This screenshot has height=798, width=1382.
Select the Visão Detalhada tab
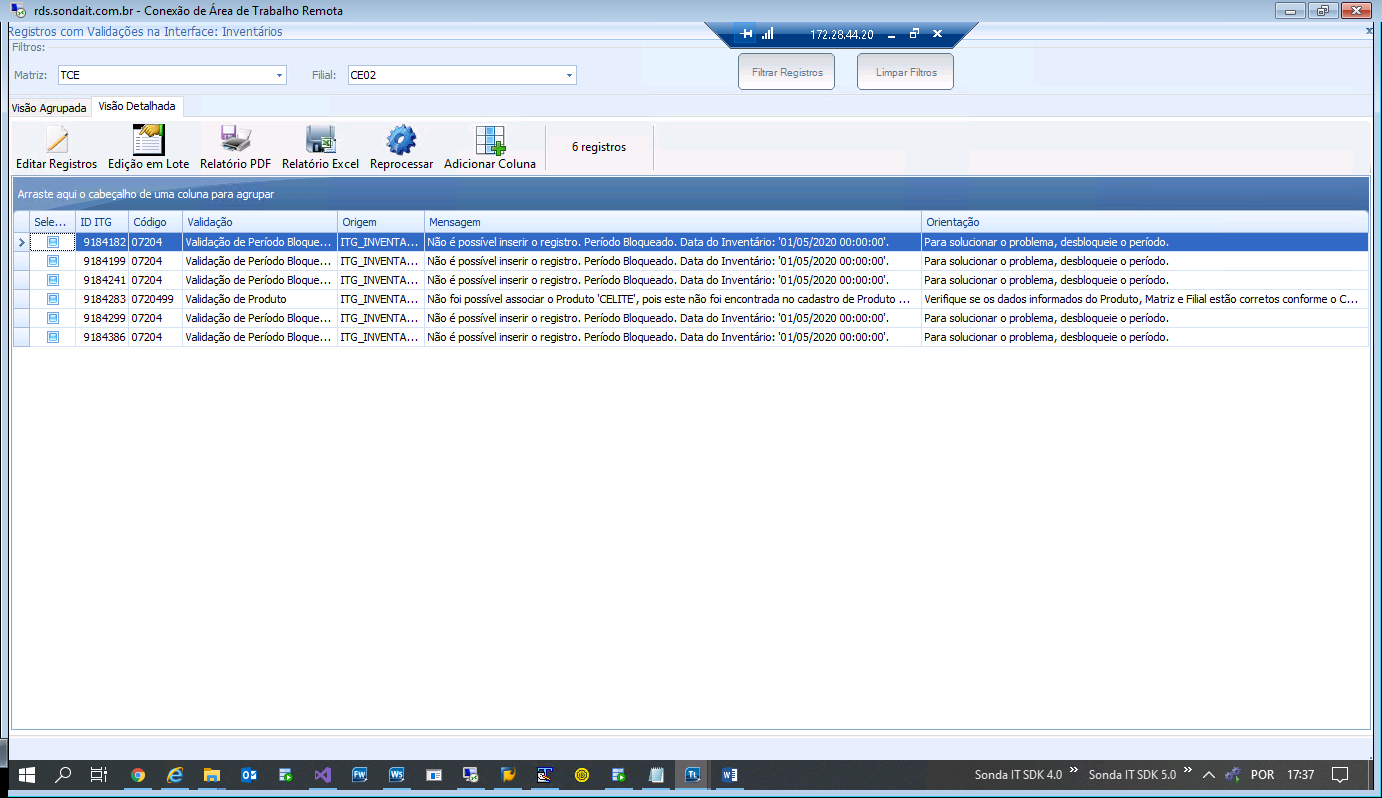[x=137, y=106]
